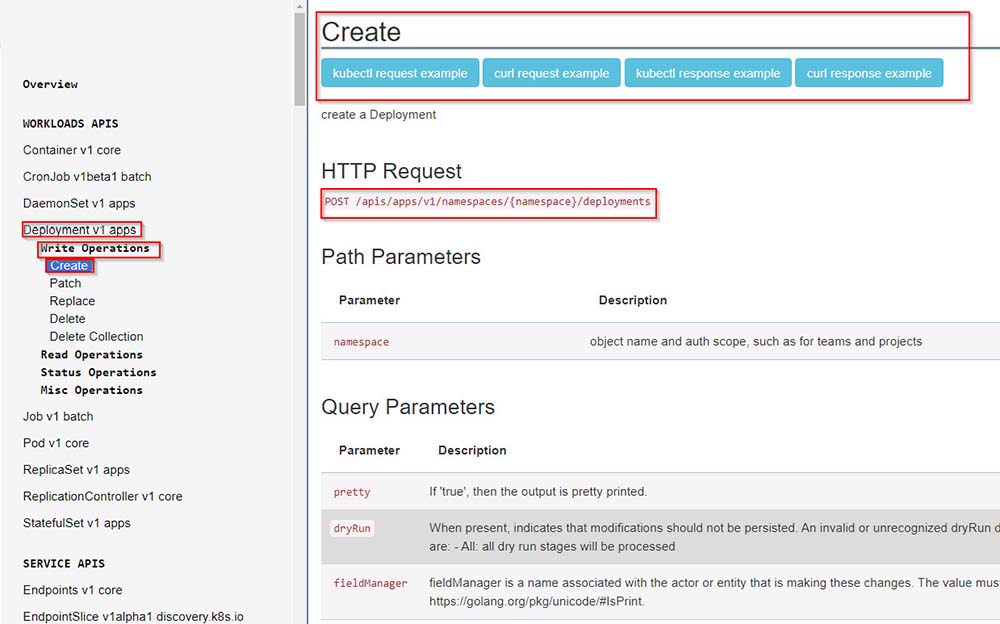Show the curl request example
Viewport: 1000px width, 624px height.
[x=551, y=73]
